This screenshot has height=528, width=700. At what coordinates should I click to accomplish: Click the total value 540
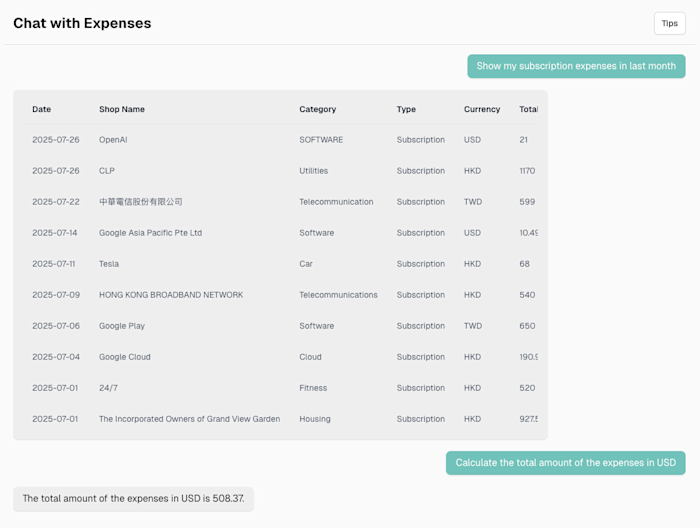527,295
